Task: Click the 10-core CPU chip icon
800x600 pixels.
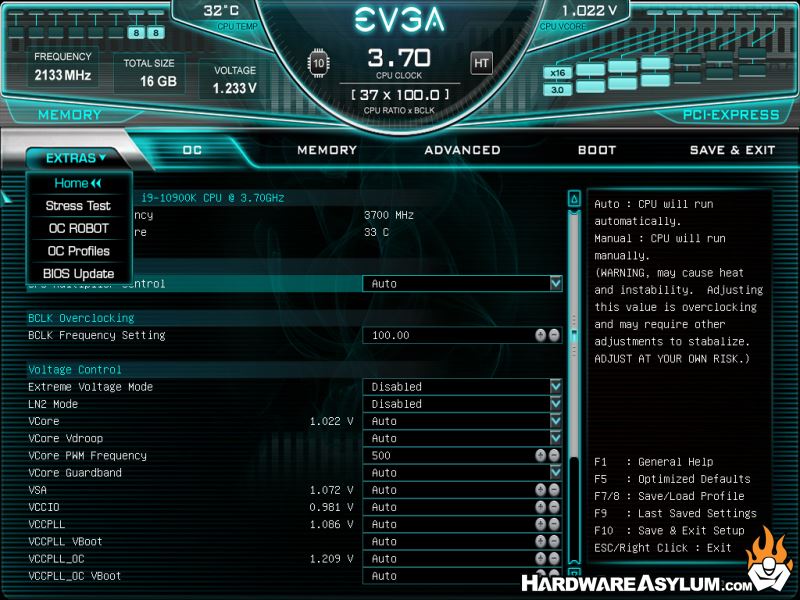Action: coord(318,63)
